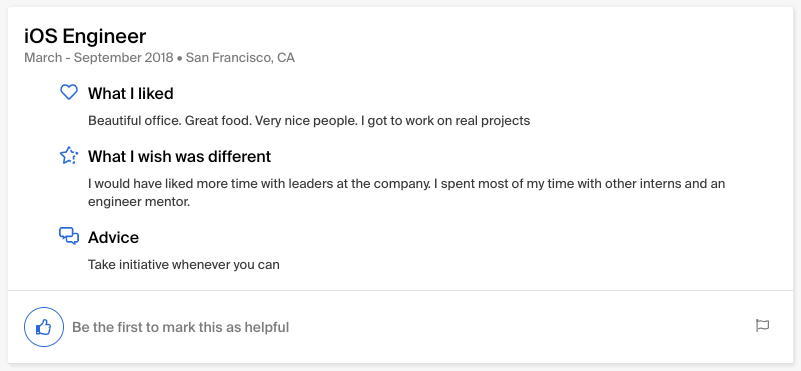Click the star icon beside What I wish was different
Viewport: 801px width, 371px height.
69,155
